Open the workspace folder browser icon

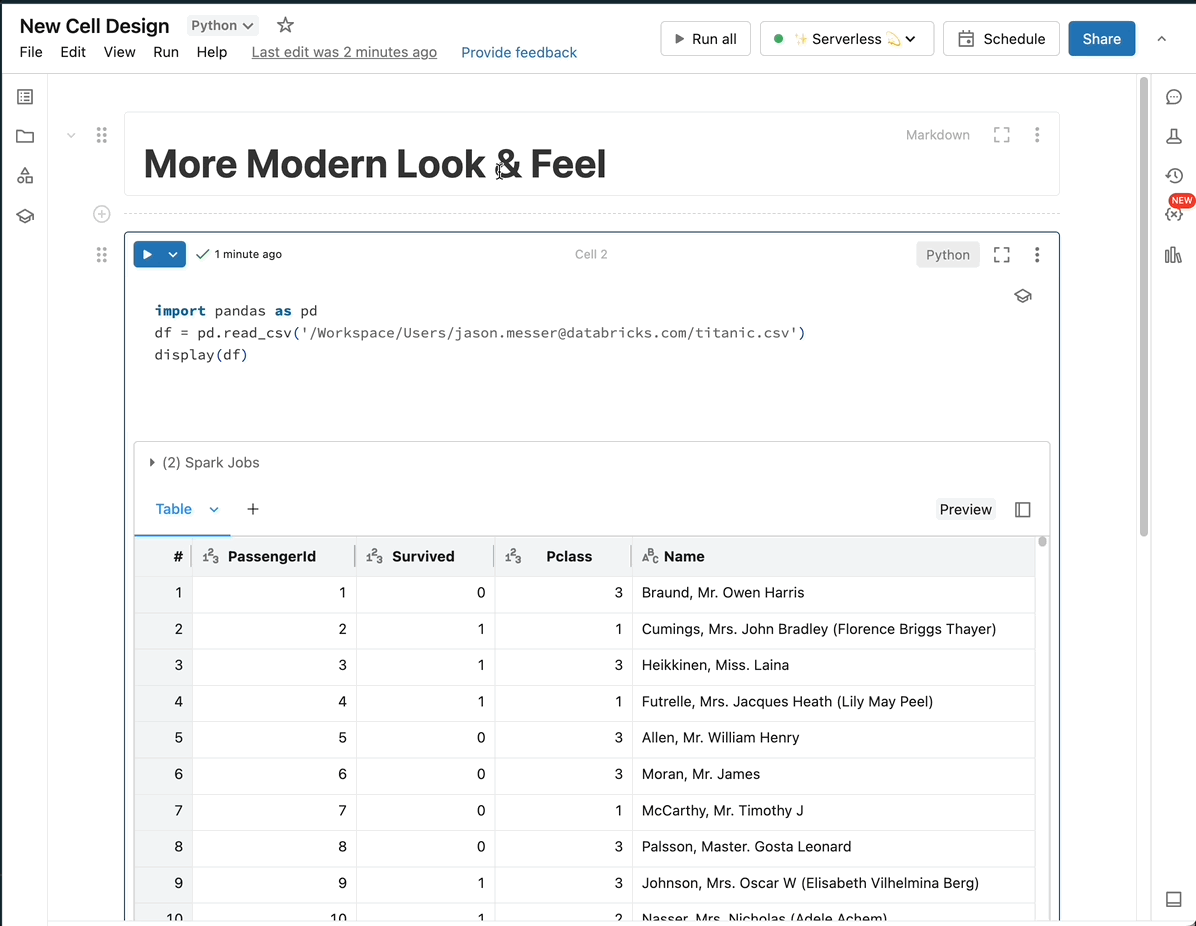25,136
